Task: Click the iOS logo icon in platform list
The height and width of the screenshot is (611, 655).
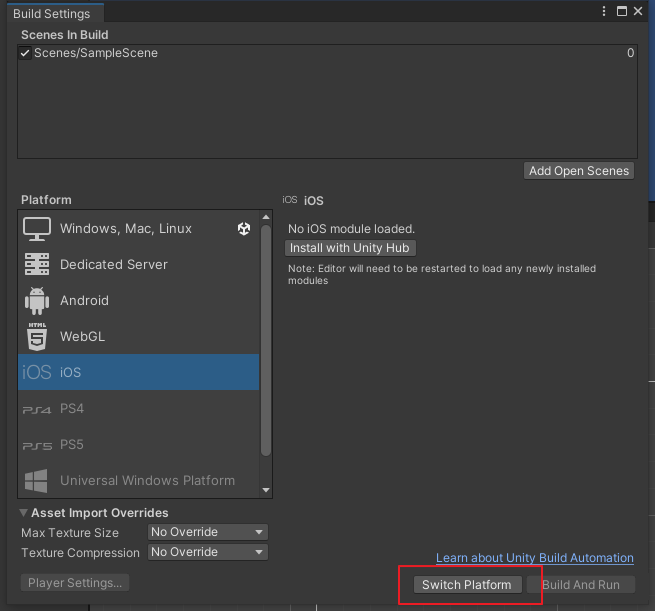Action: coord(37,372)
